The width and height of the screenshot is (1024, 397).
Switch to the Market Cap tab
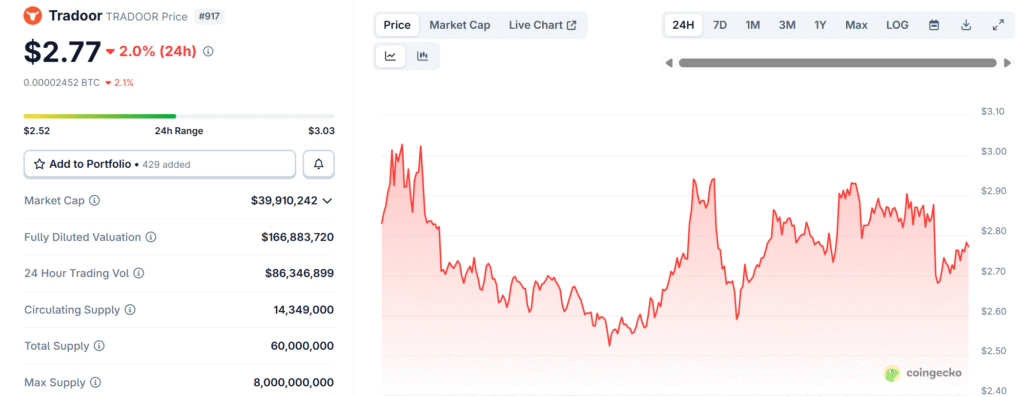coord(460,25)
